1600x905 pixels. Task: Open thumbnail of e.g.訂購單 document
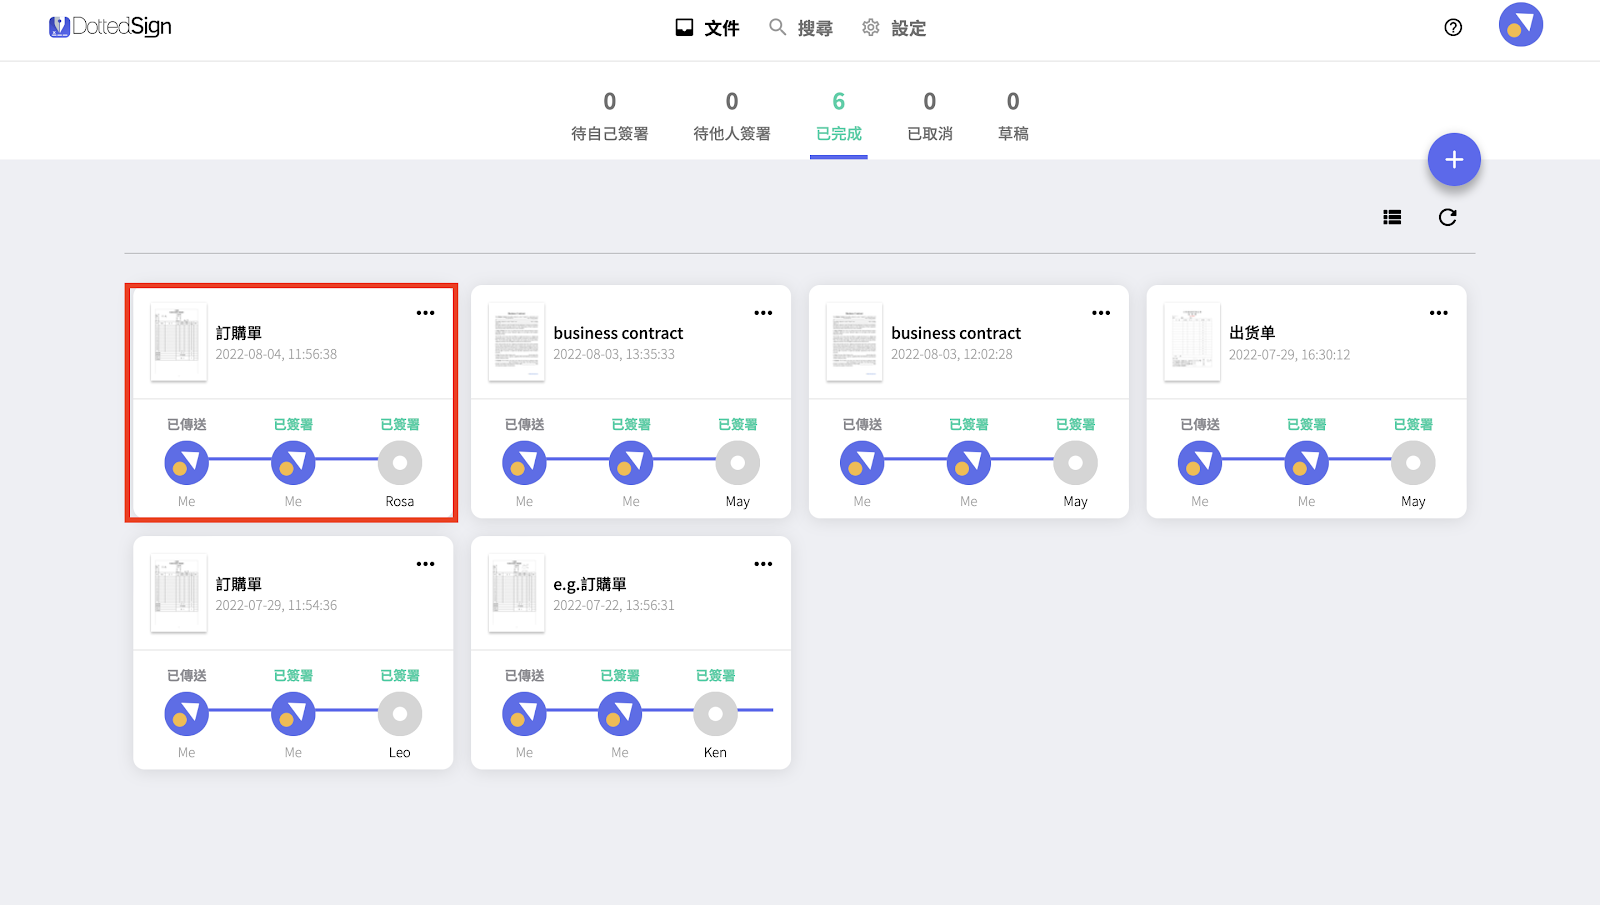(x=517, y=593)
